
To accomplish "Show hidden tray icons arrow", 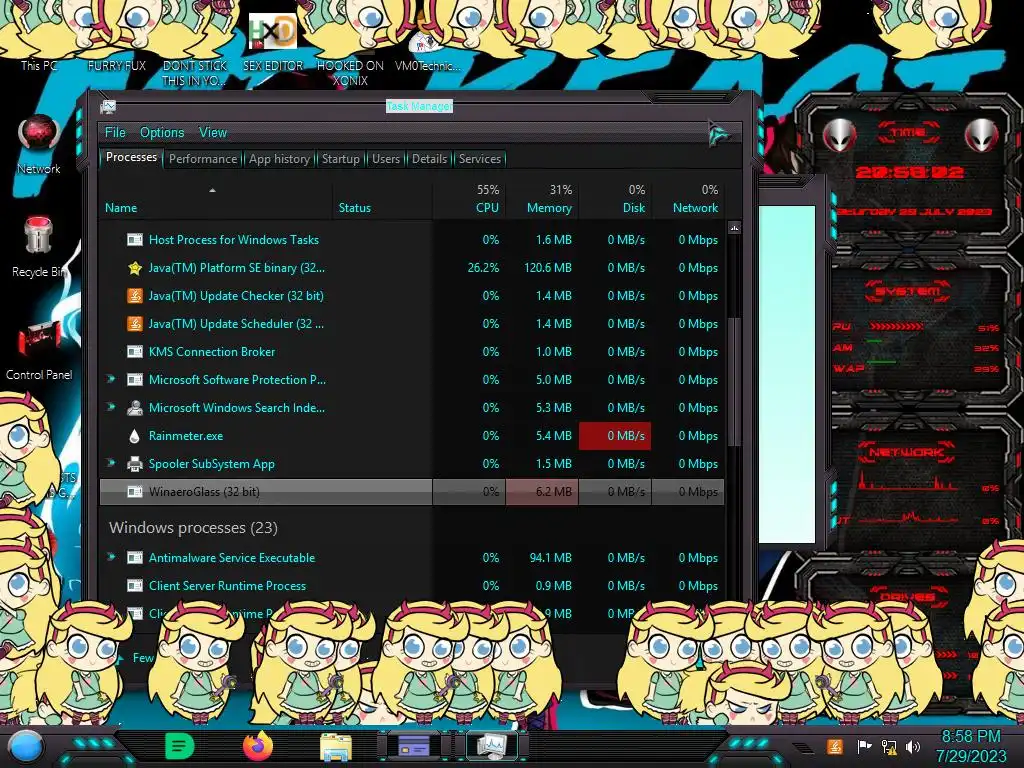I will point(803,748).
